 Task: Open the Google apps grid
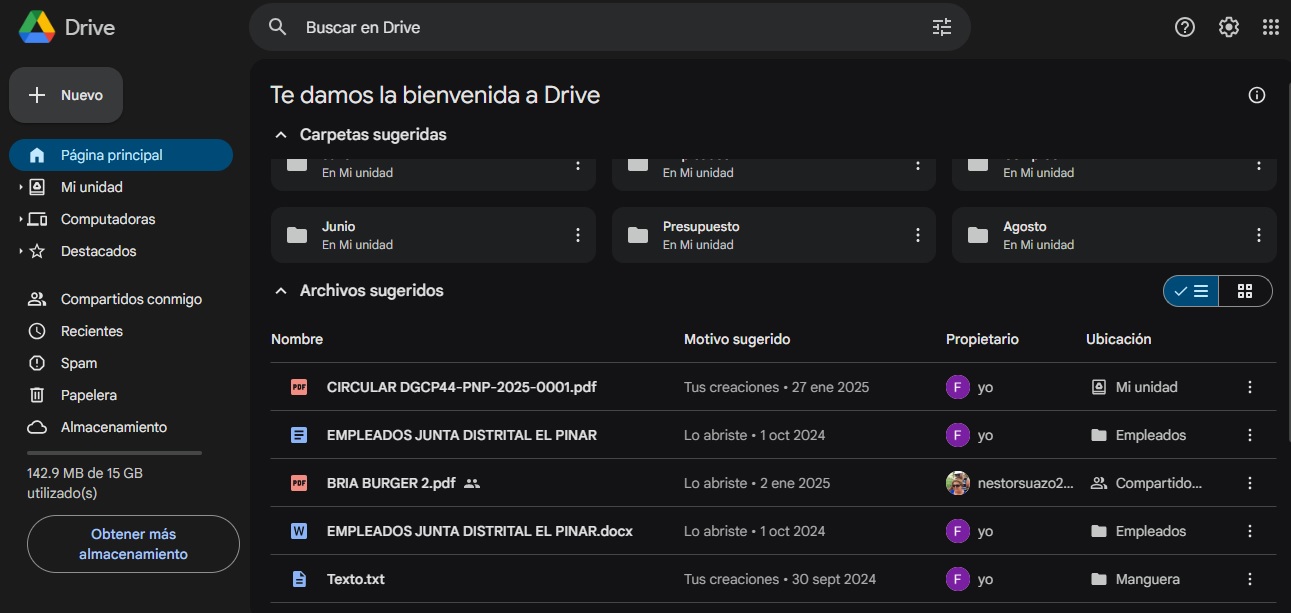(x=1270, y=27)
